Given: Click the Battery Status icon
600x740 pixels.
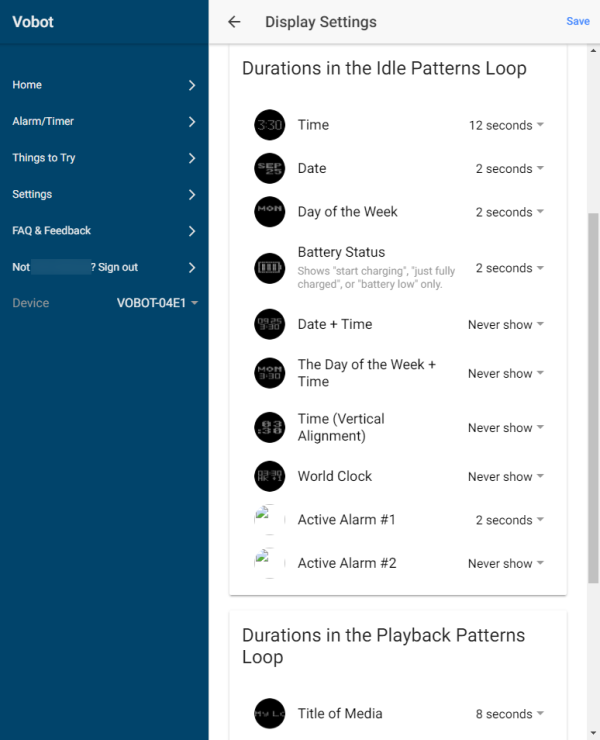Looking at the screenshot, I should tap(270, 268).
